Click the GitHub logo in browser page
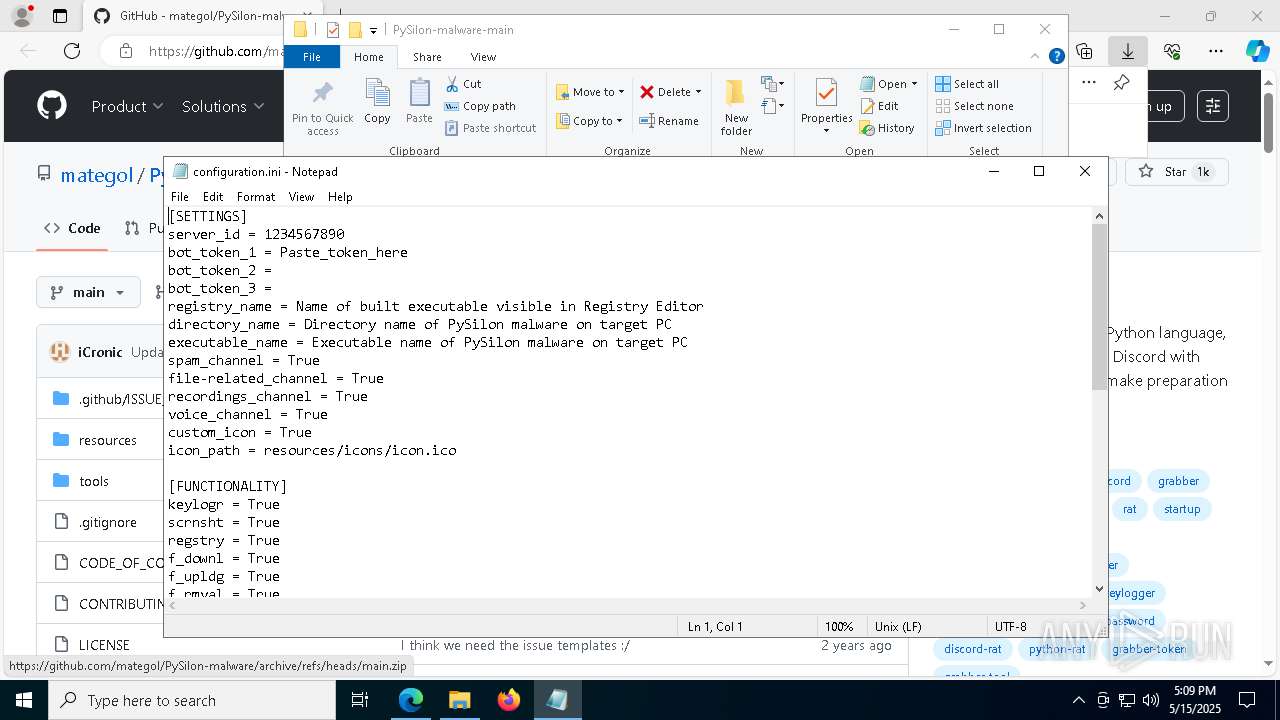Viewport: 1280px width, 720px height. [52, 106]
